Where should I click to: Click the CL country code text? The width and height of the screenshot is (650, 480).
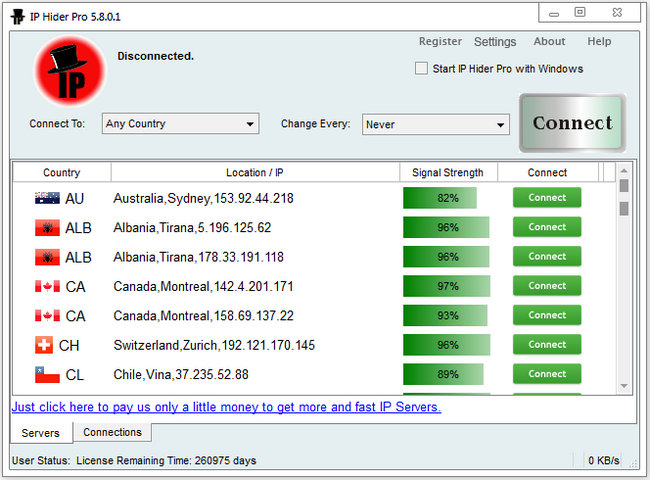click(75, 375)
